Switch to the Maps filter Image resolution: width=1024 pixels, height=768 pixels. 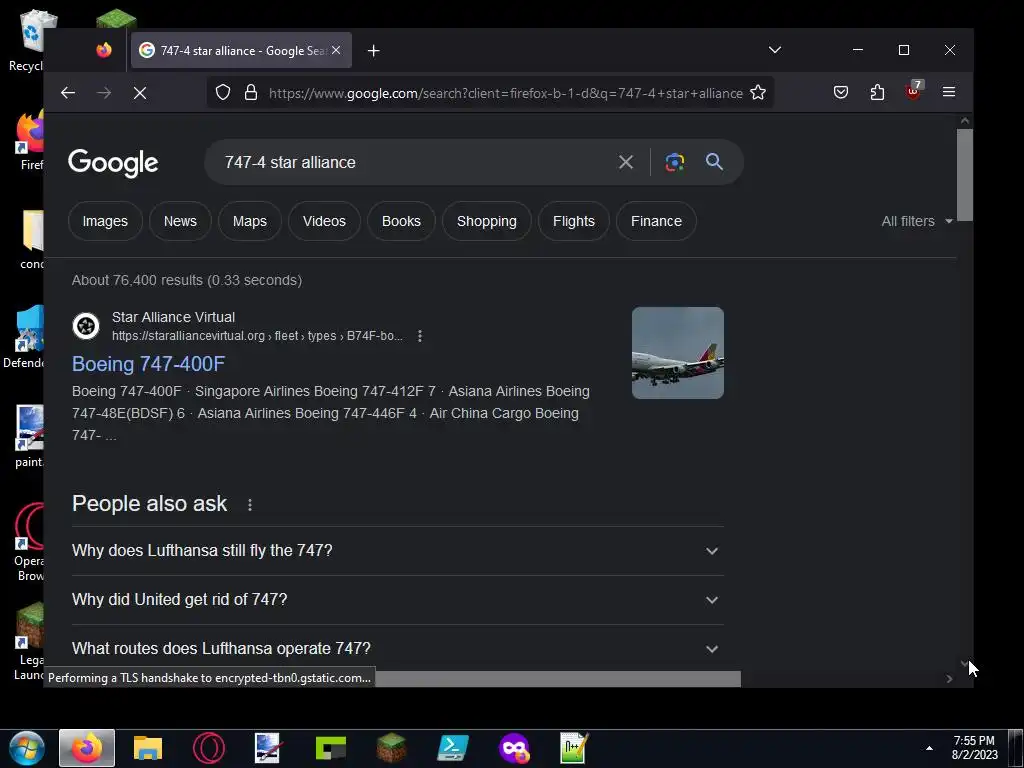250,221
